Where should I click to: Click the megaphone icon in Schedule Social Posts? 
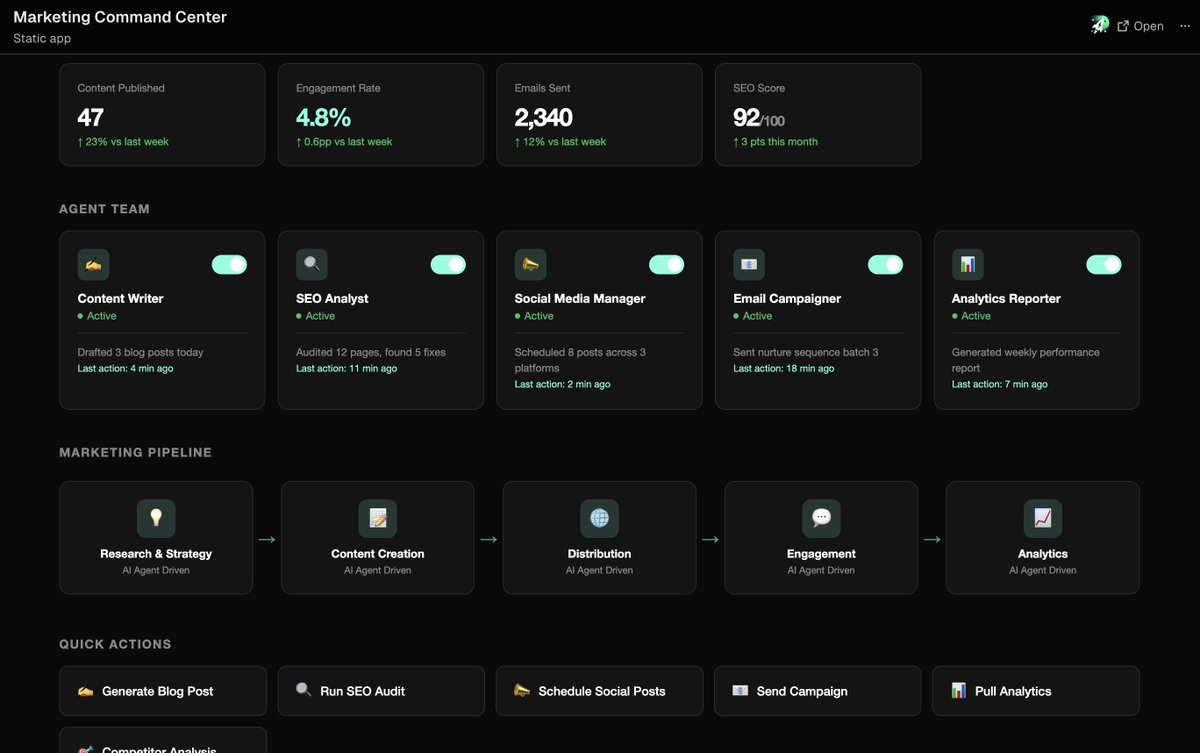[522, 691]
